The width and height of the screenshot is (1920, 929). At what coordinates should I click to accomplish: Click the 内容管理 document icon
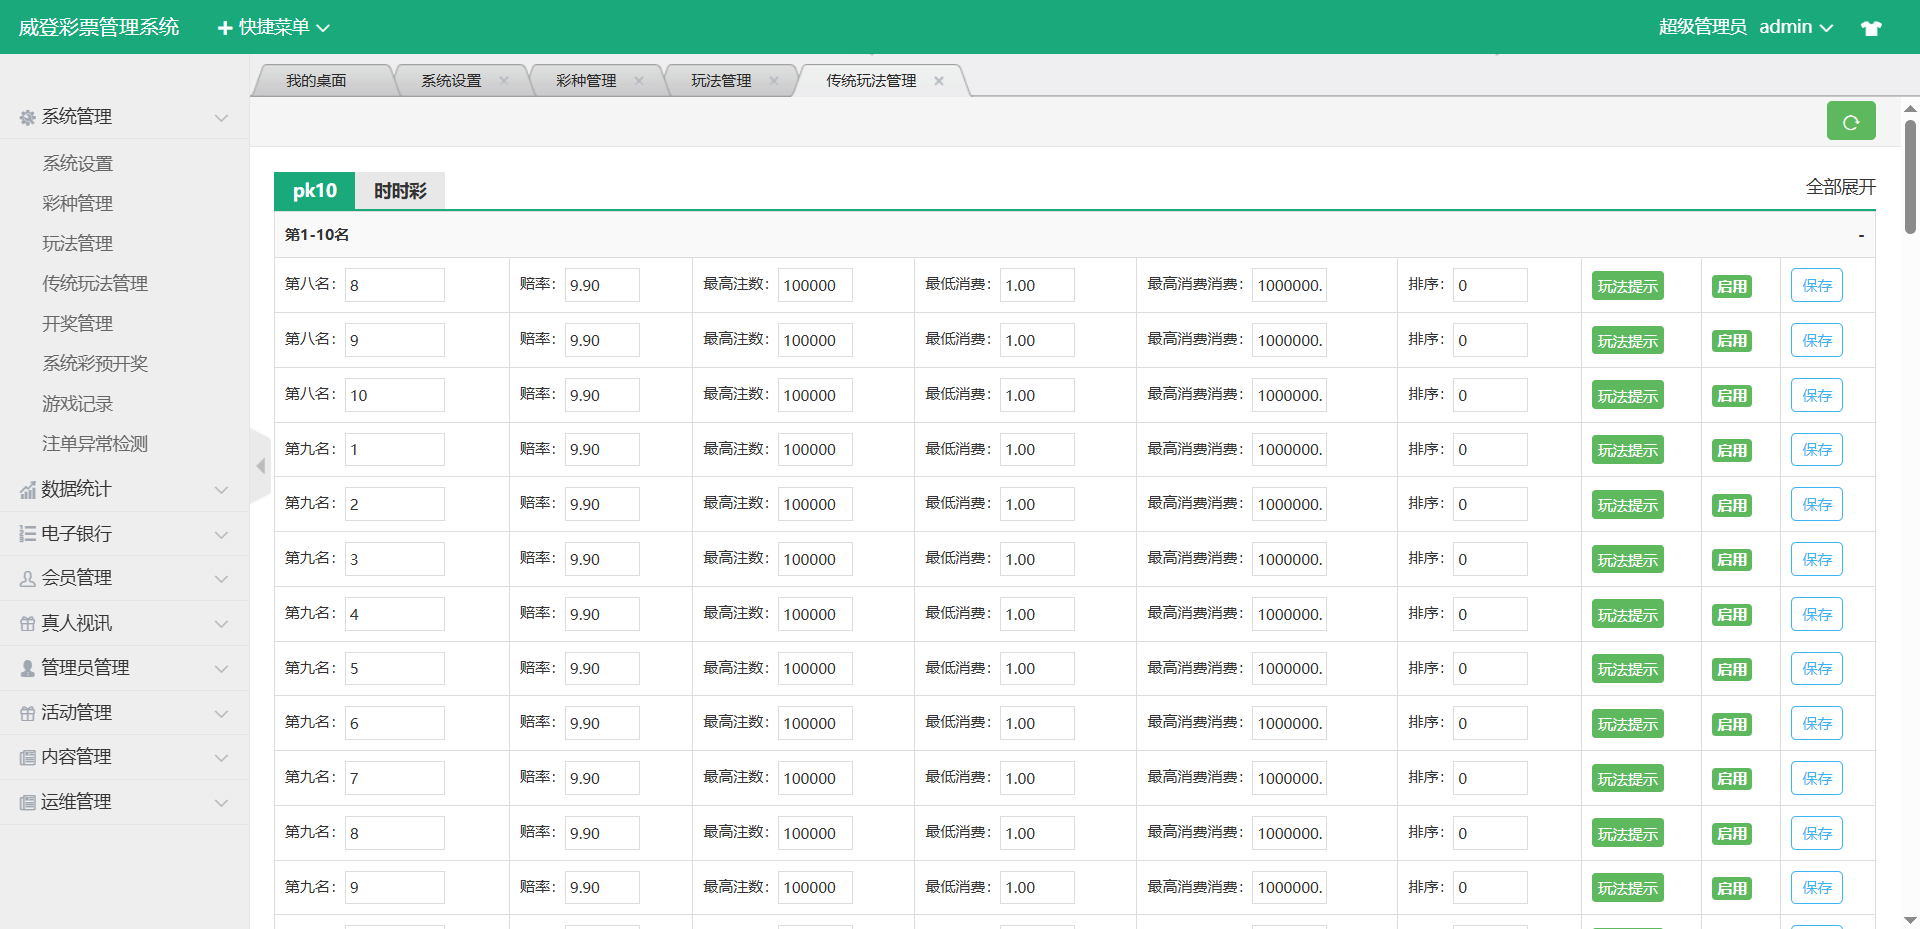click(x=28, y=757)
